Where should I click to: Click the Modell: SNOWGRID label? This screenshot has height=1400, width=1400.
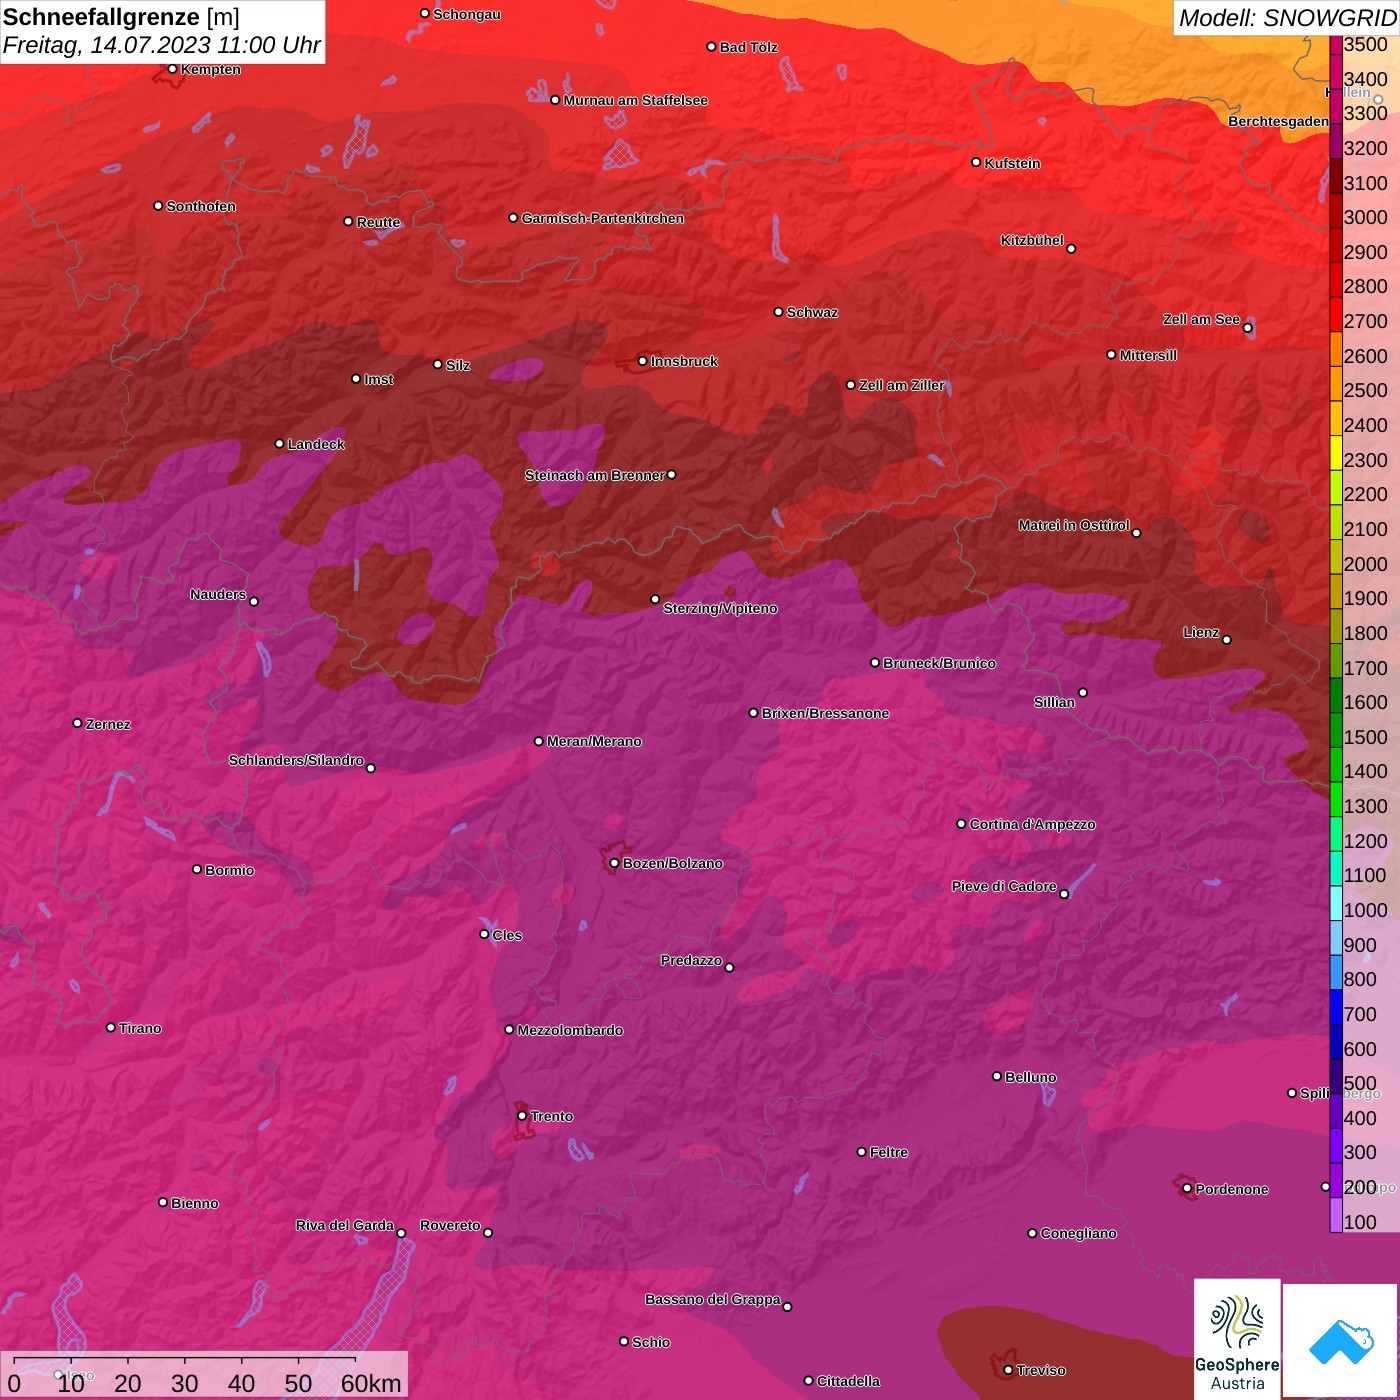1286,18
